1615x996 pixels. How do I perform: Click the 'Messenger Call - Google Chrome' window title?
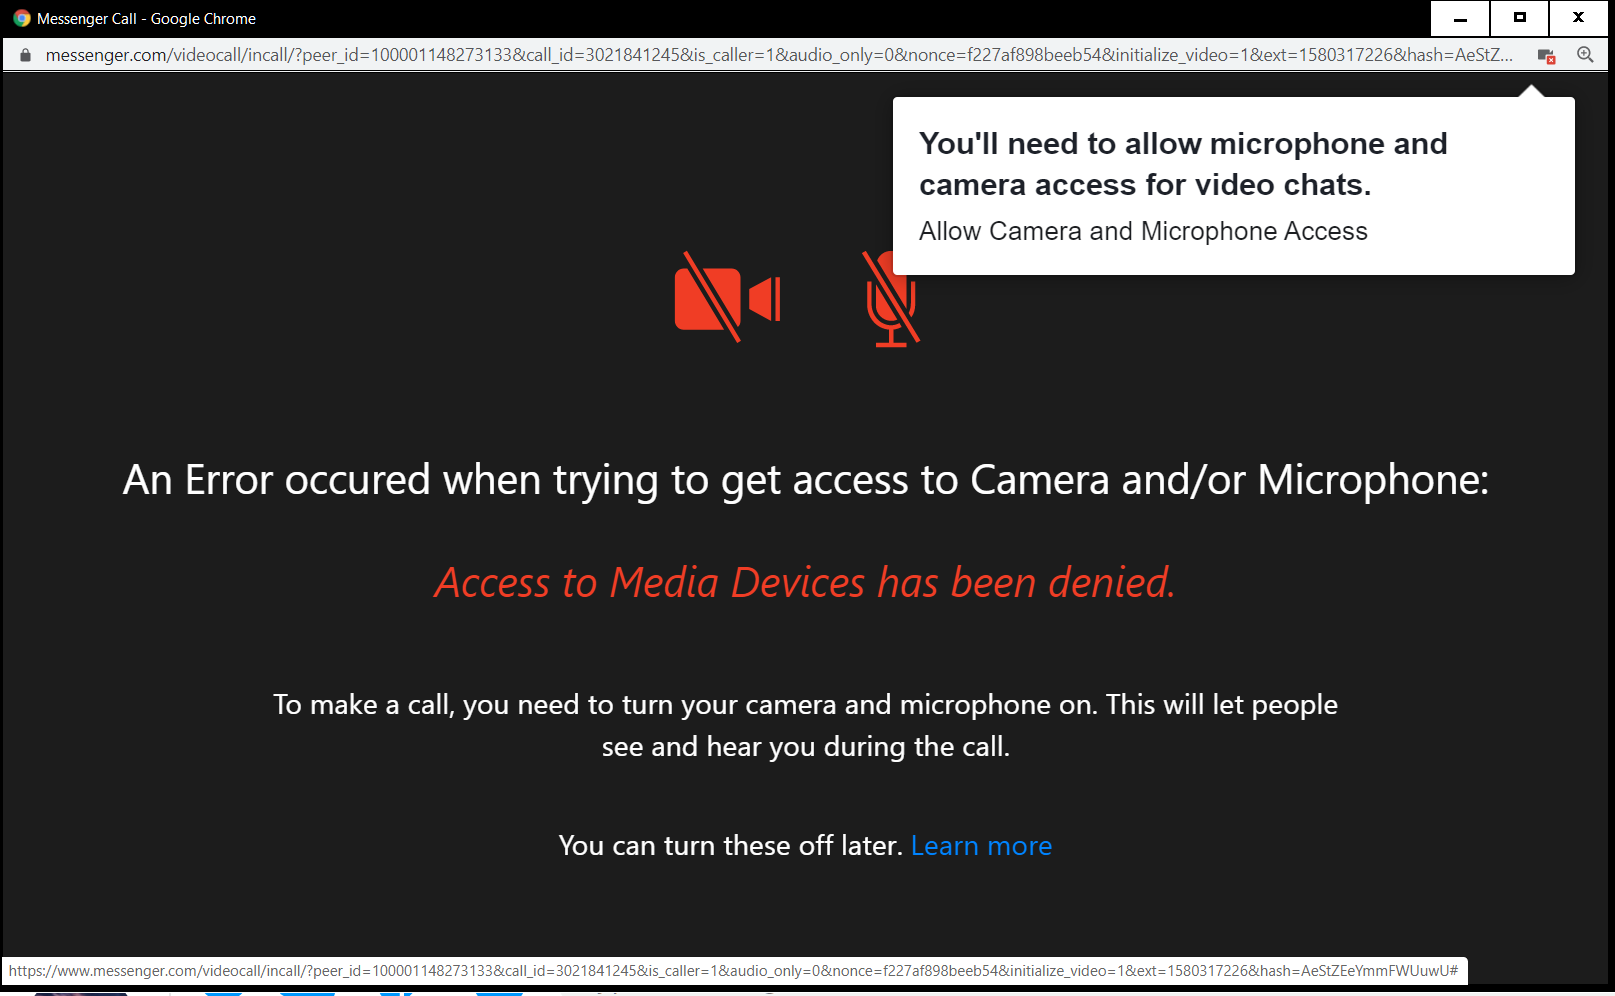(146, 19)
